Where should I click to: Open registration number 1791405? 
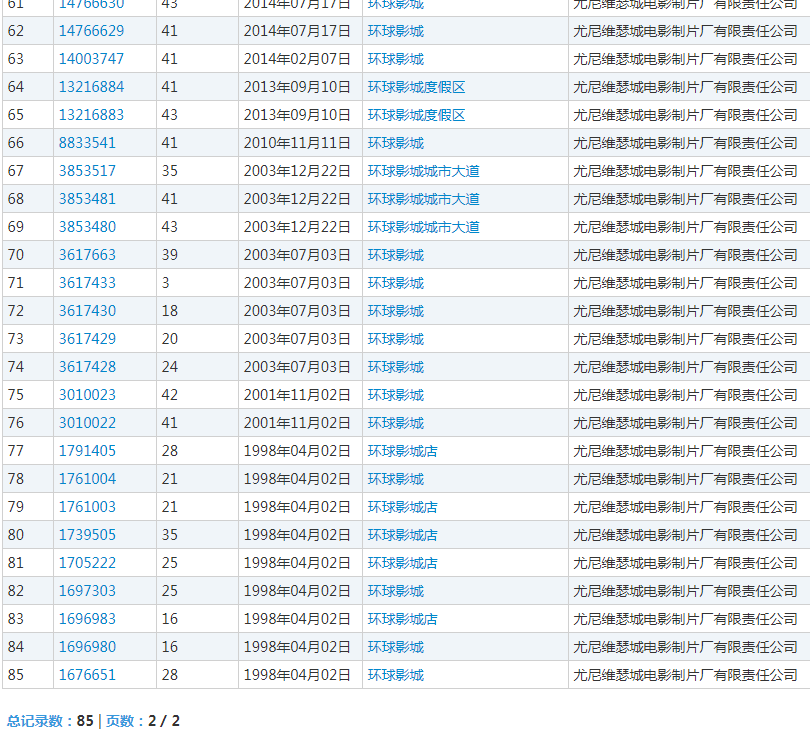(87, 451)
